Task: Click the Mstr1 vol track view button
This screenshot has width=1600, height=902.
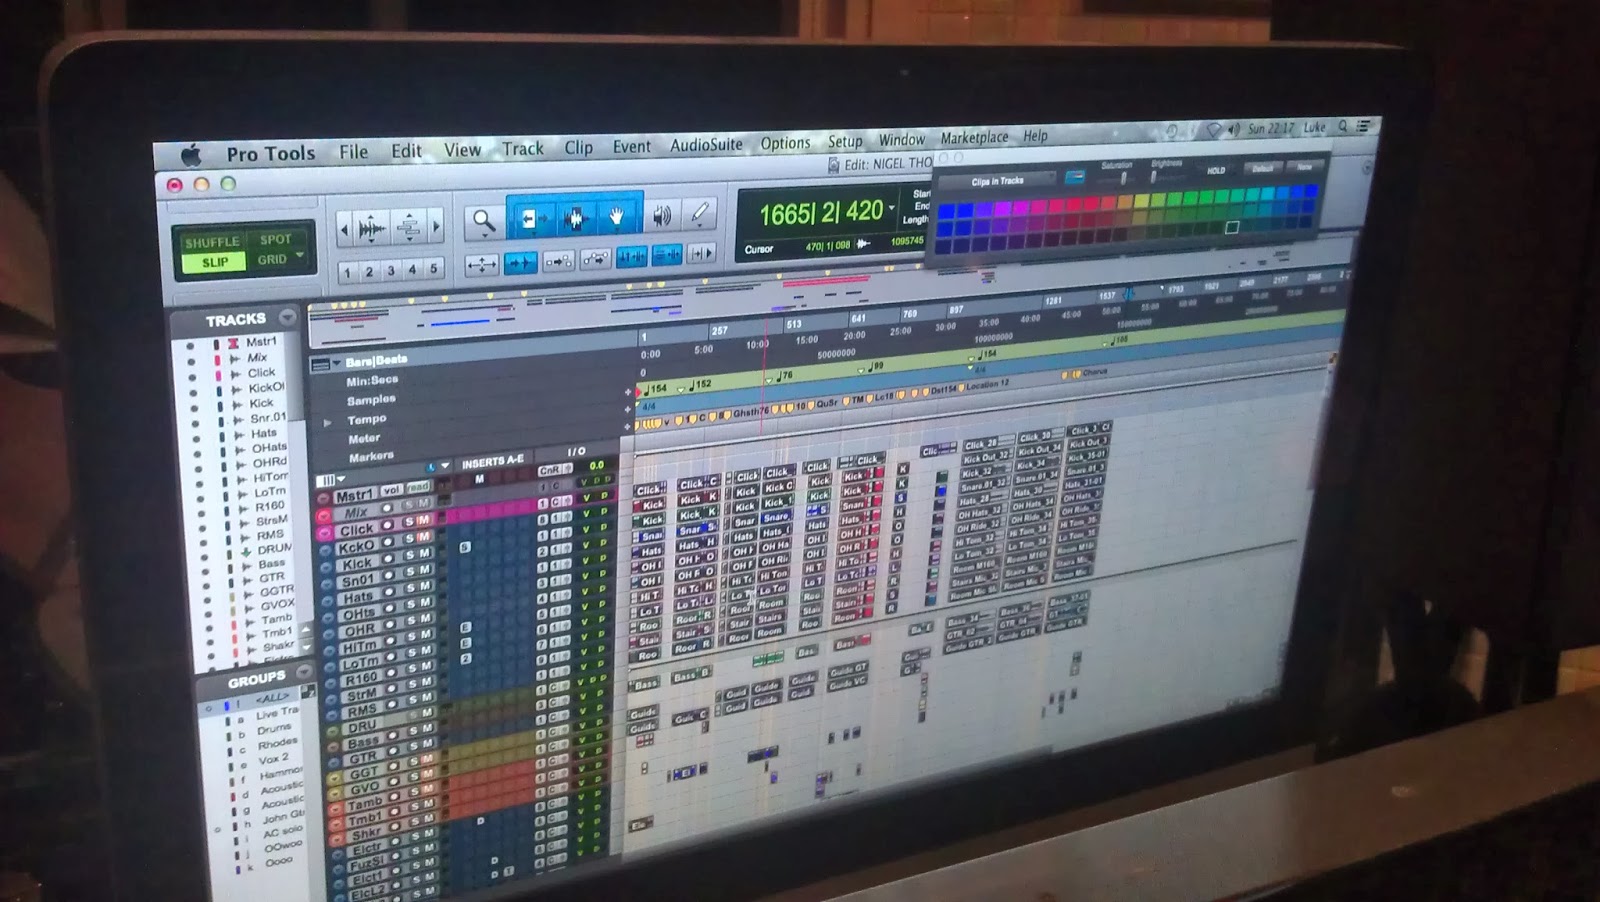Action: [x=390, y=490]
